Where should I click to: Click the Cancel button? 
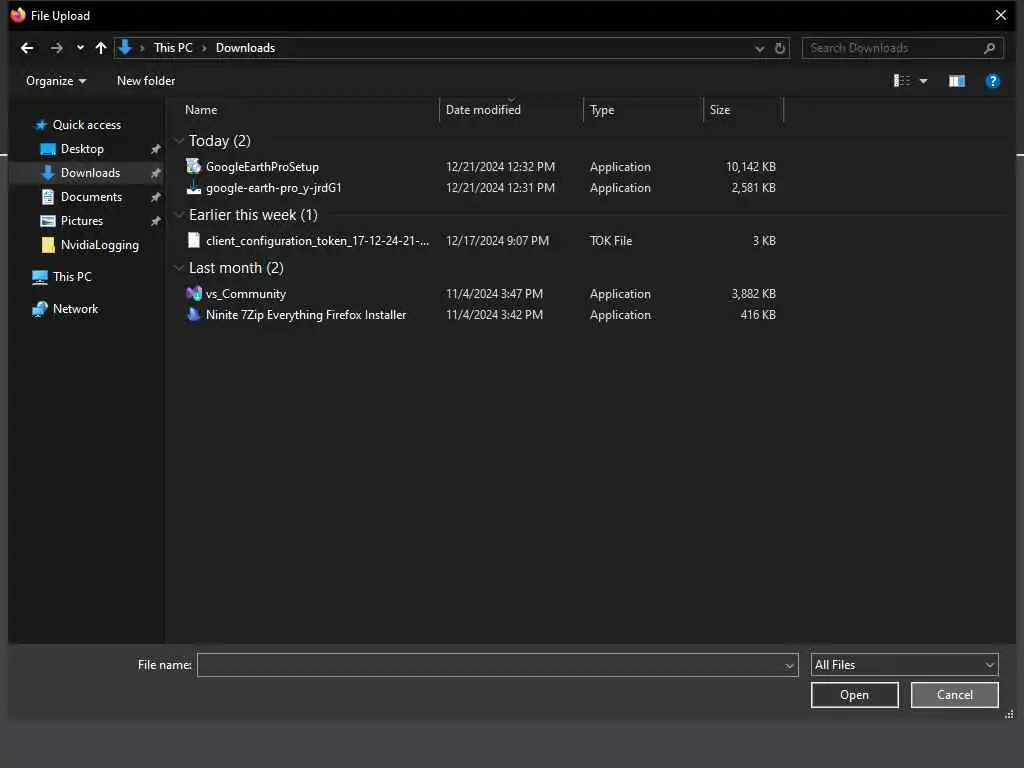[954, 695]
